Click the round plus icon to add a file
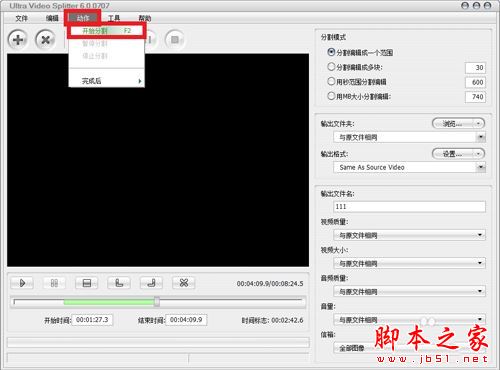The height and width of the screenshot is (370, 500). [18, 40]
